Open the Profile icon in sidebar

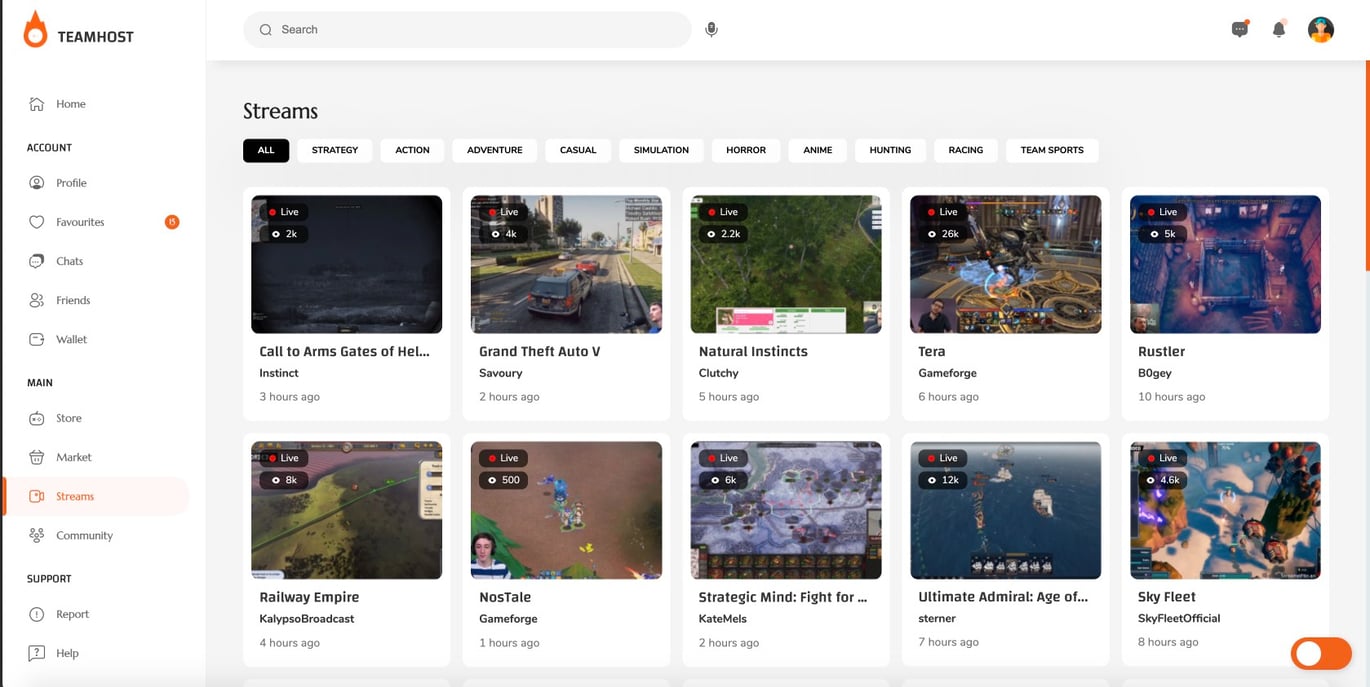[x=37, y=183]
